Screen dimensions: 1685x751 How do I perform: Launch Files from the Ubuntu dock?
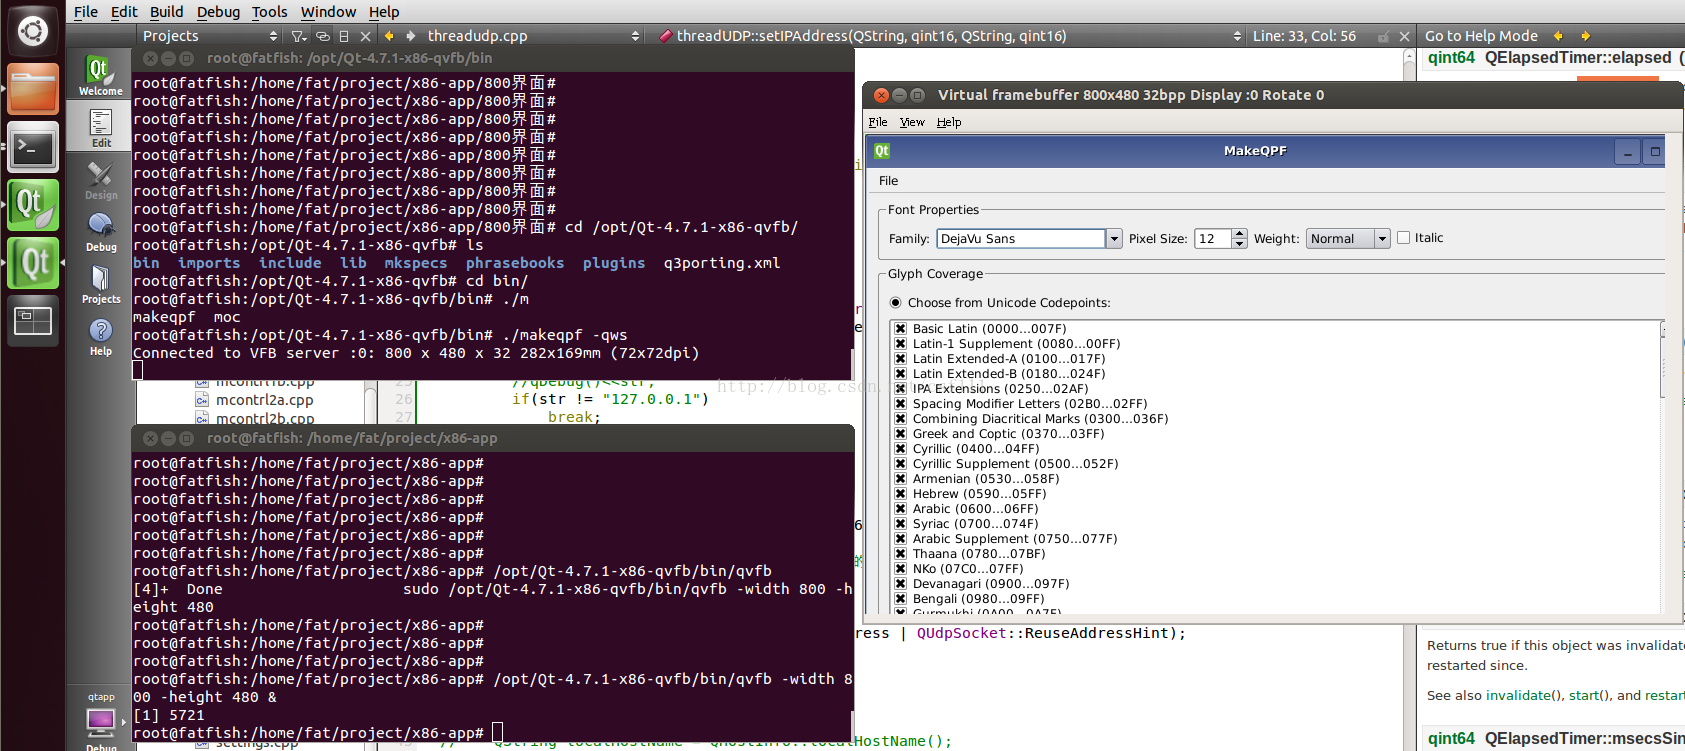tap(33, 90)
